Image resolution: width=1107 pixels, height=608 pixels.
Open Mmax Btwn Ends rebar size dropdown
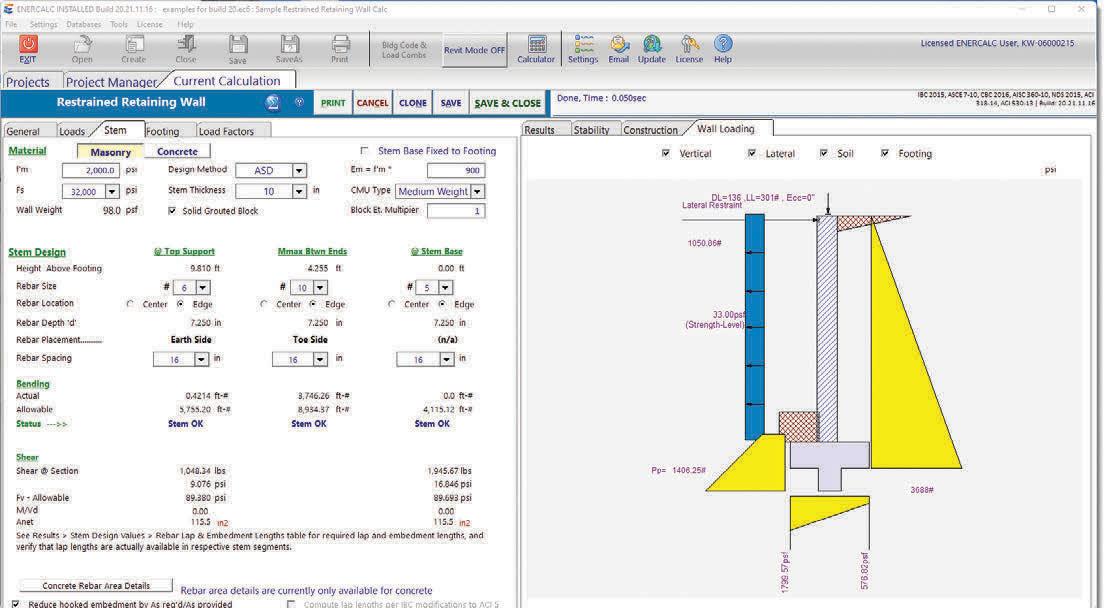(321, 287)
